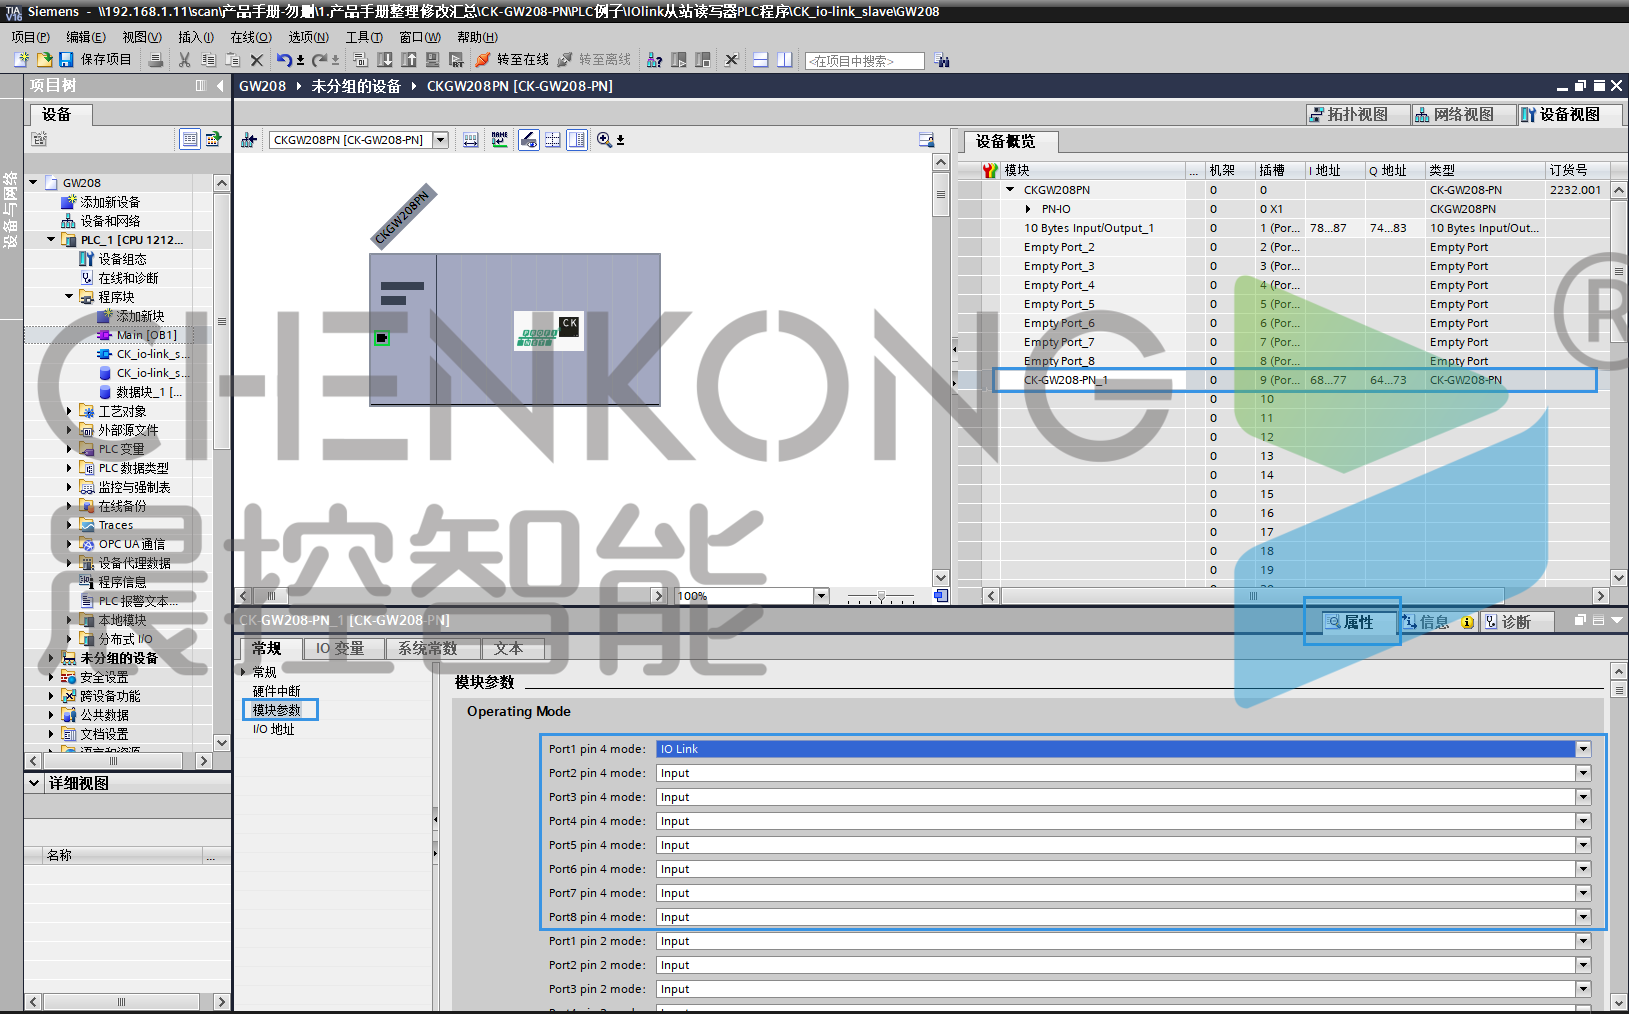
Task: Expand the 工艺对象 tree node
Action: (x=69, y=411)
